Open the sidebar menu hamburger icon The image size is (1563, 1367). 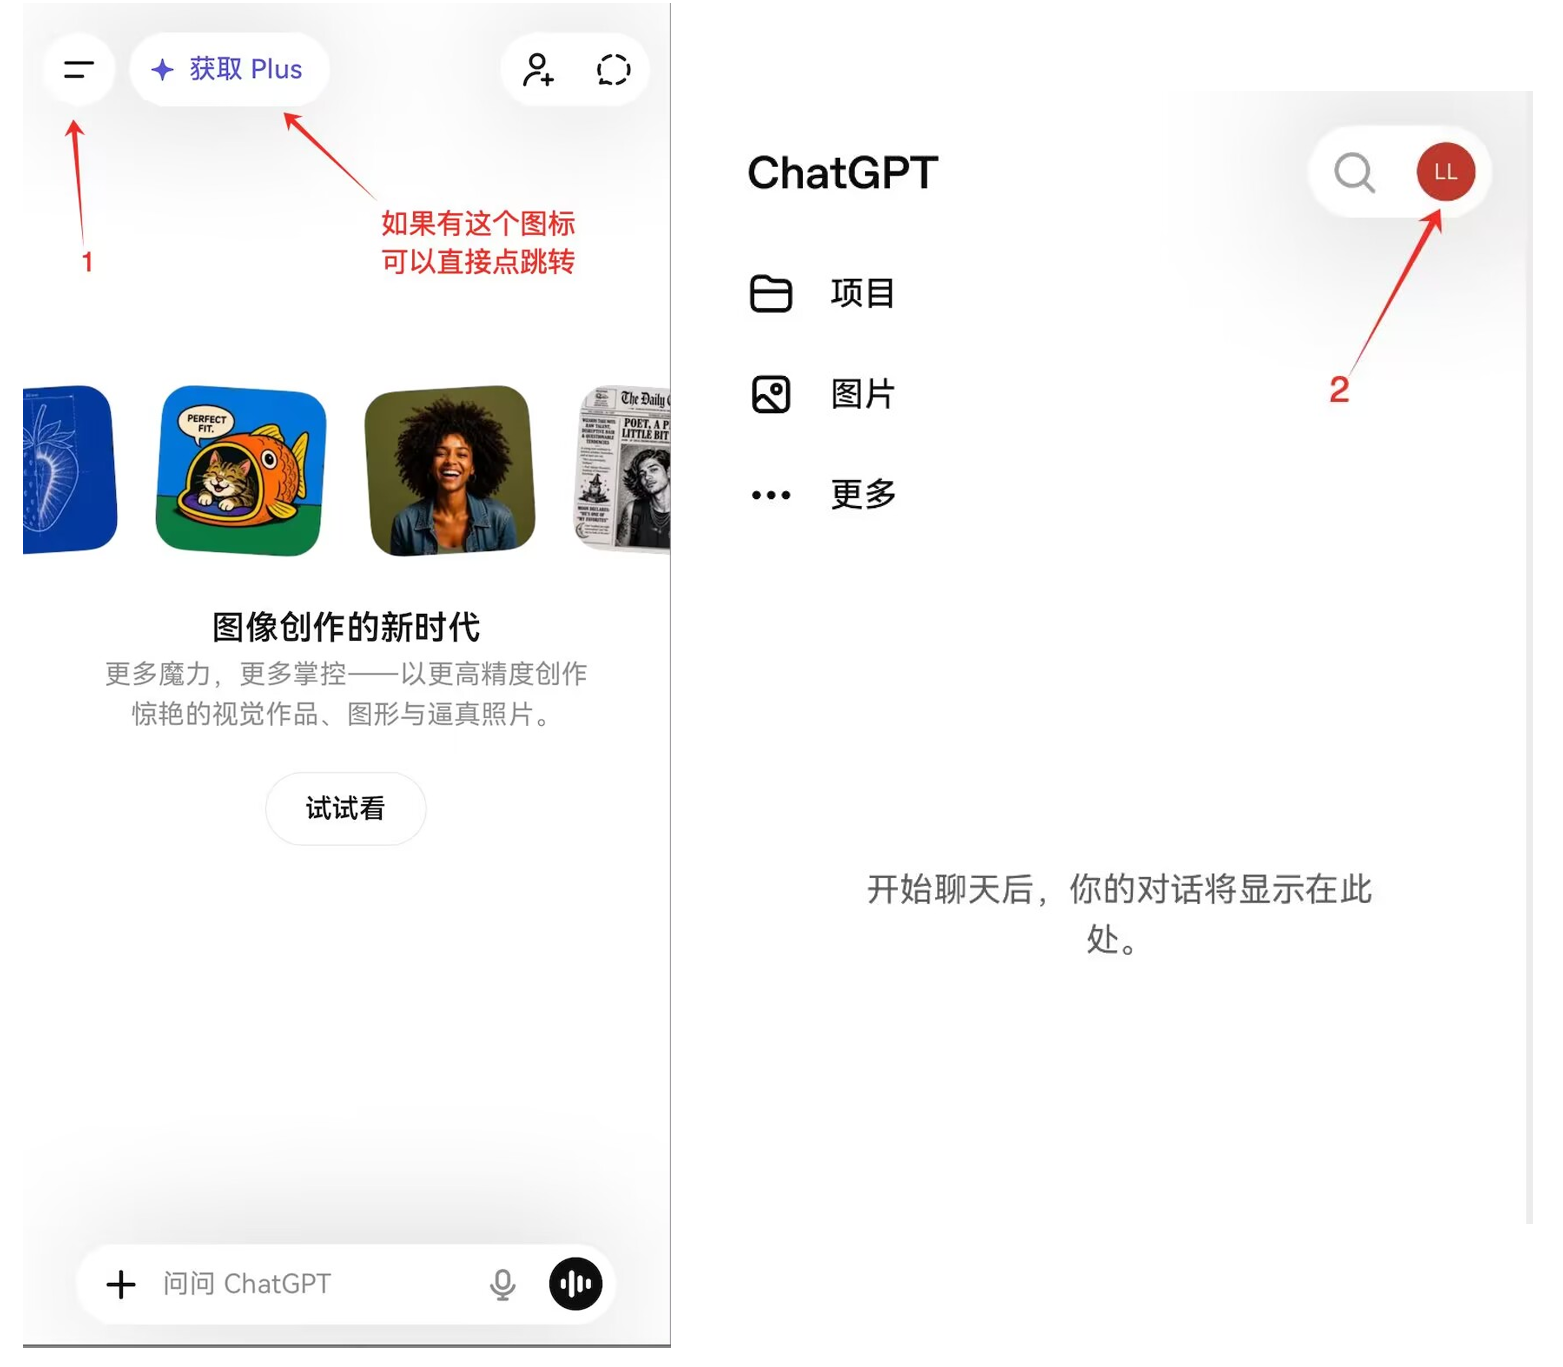[x=79, y=69]
